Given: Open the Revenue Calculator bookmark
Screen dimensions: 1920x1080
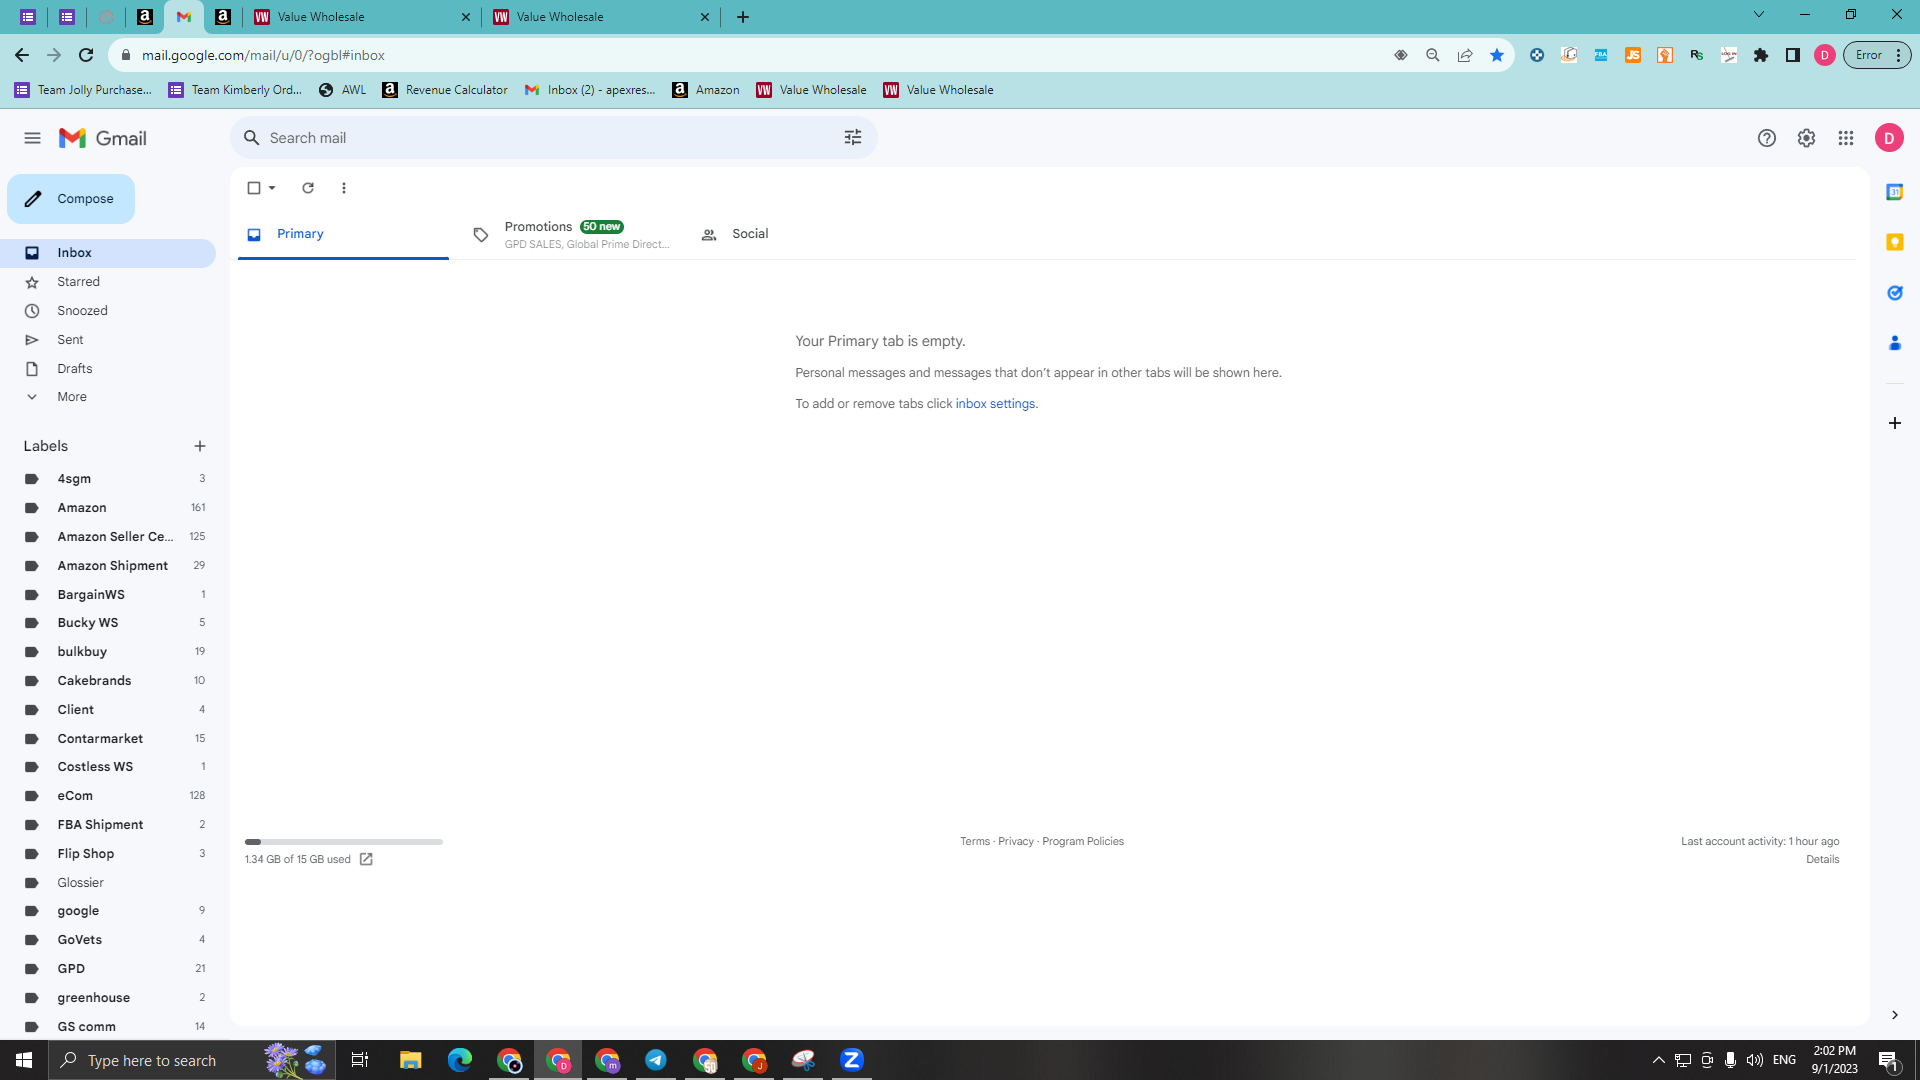Looking at the screenshot, I should tap(445, 90).
